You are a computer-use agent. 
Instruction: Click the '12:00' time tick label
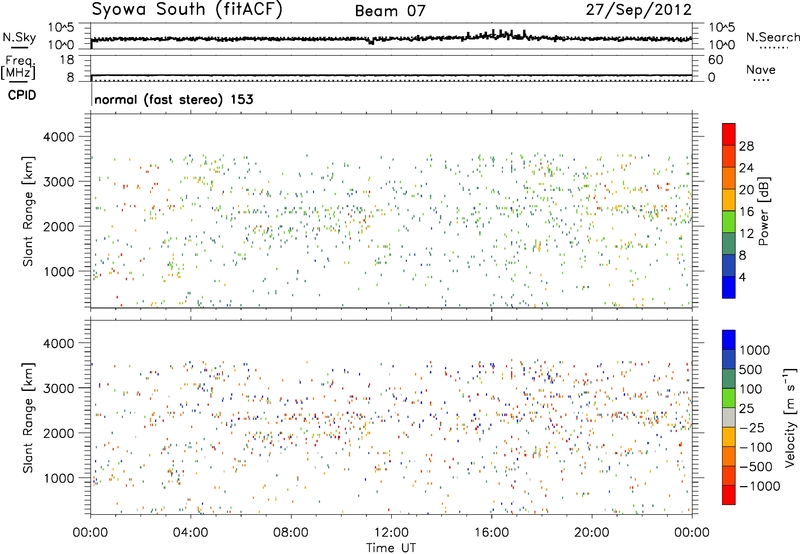(391, 533)
